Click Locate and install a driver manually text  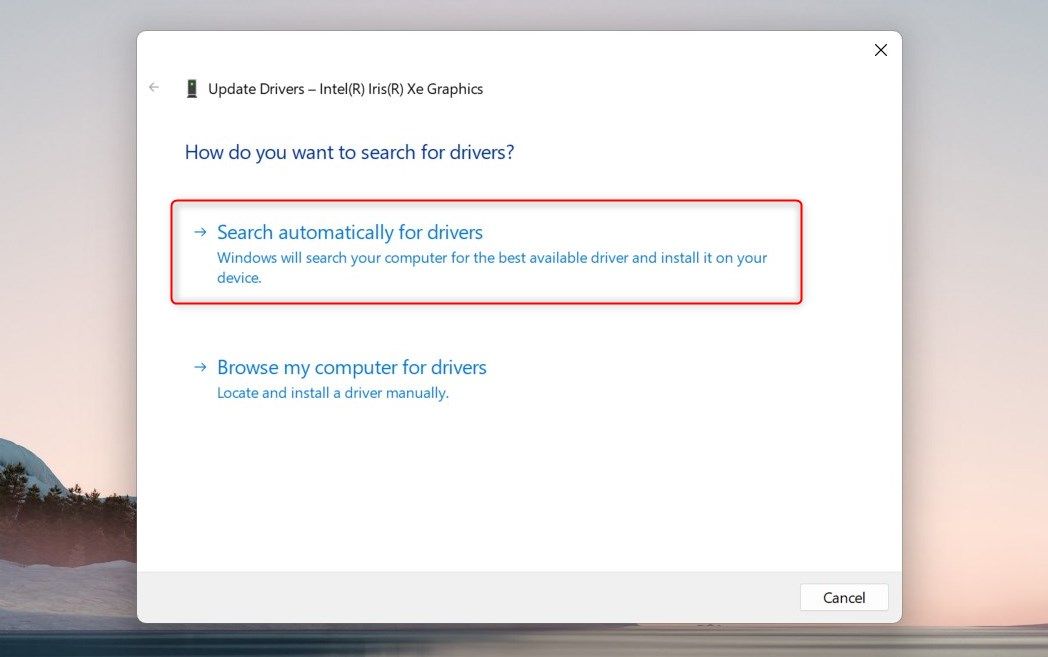click(332, 392)
